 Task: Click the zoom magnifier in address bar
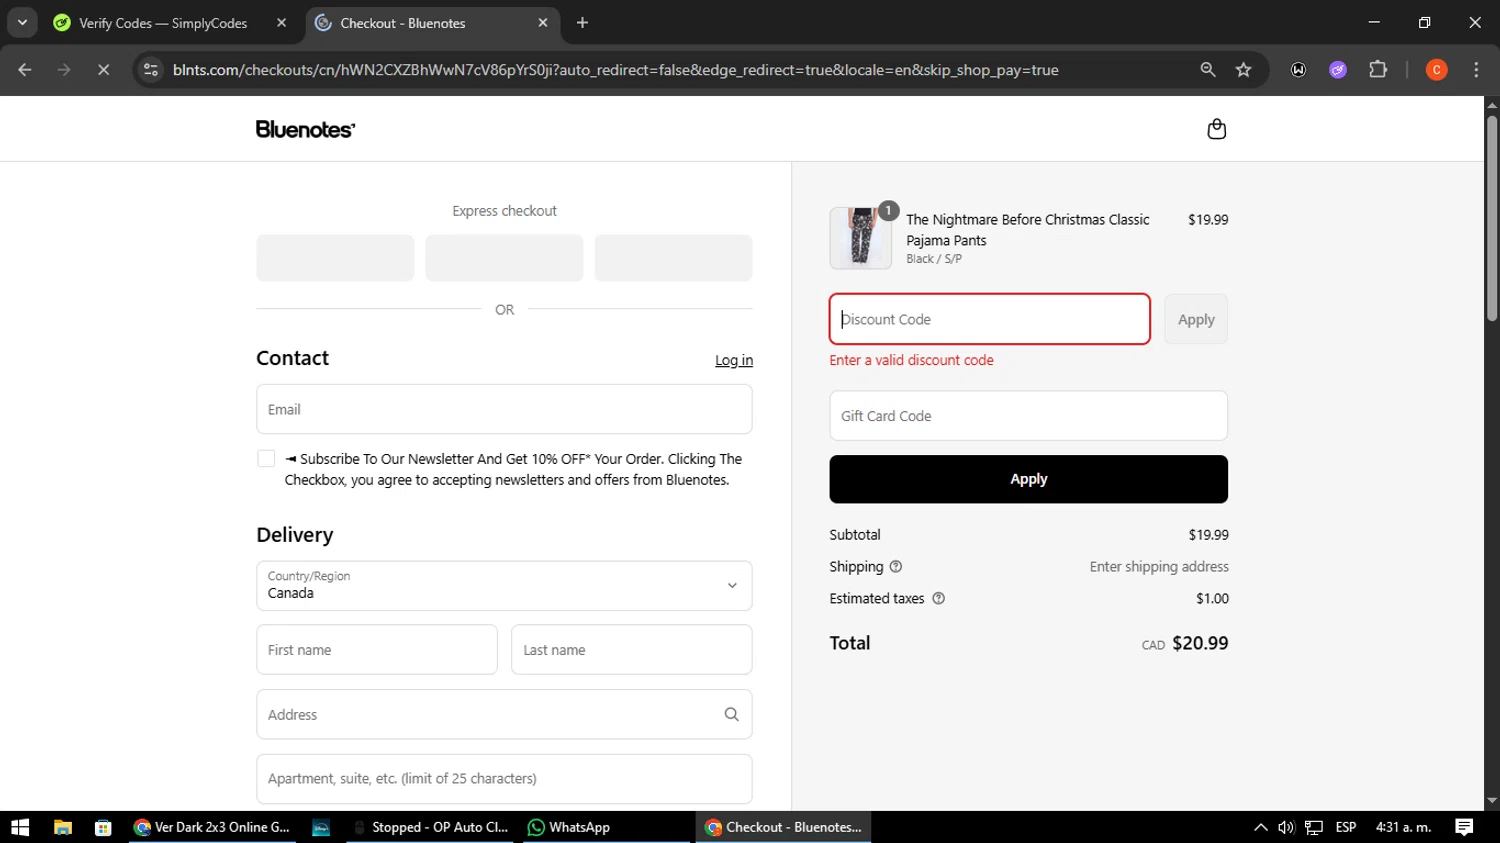coord(1208,70)
